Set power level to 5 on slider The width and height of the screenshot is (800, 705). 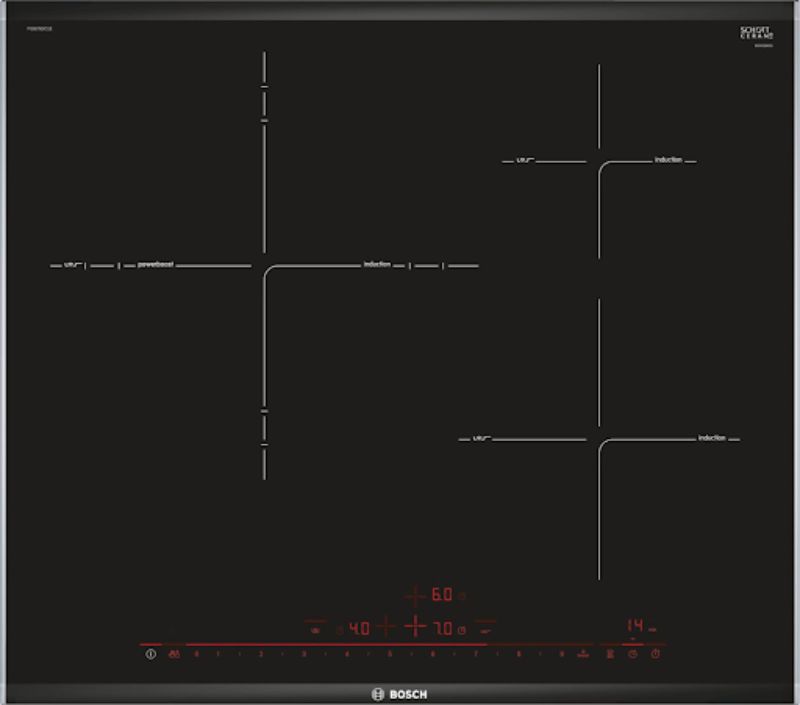390,654
